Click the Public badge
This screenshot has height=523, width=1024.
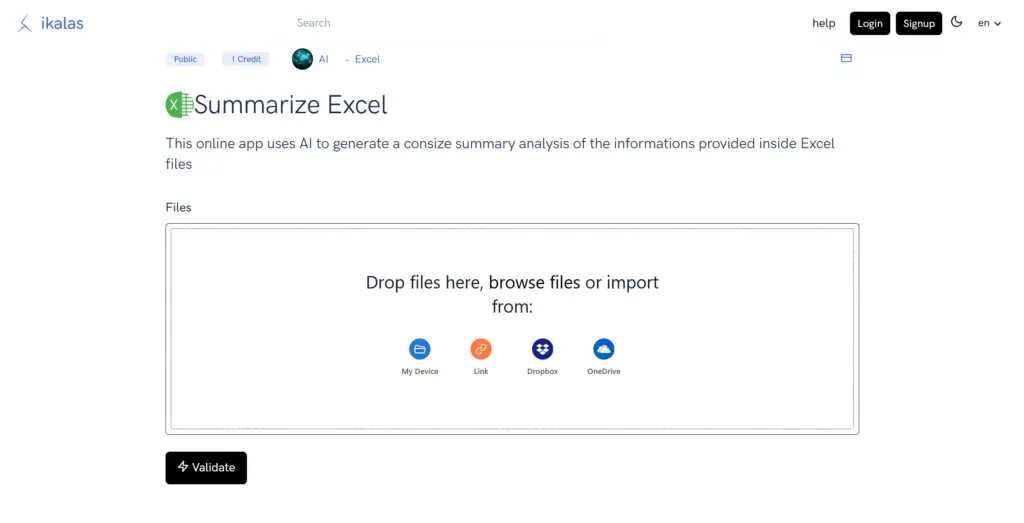tap(185, 59)
